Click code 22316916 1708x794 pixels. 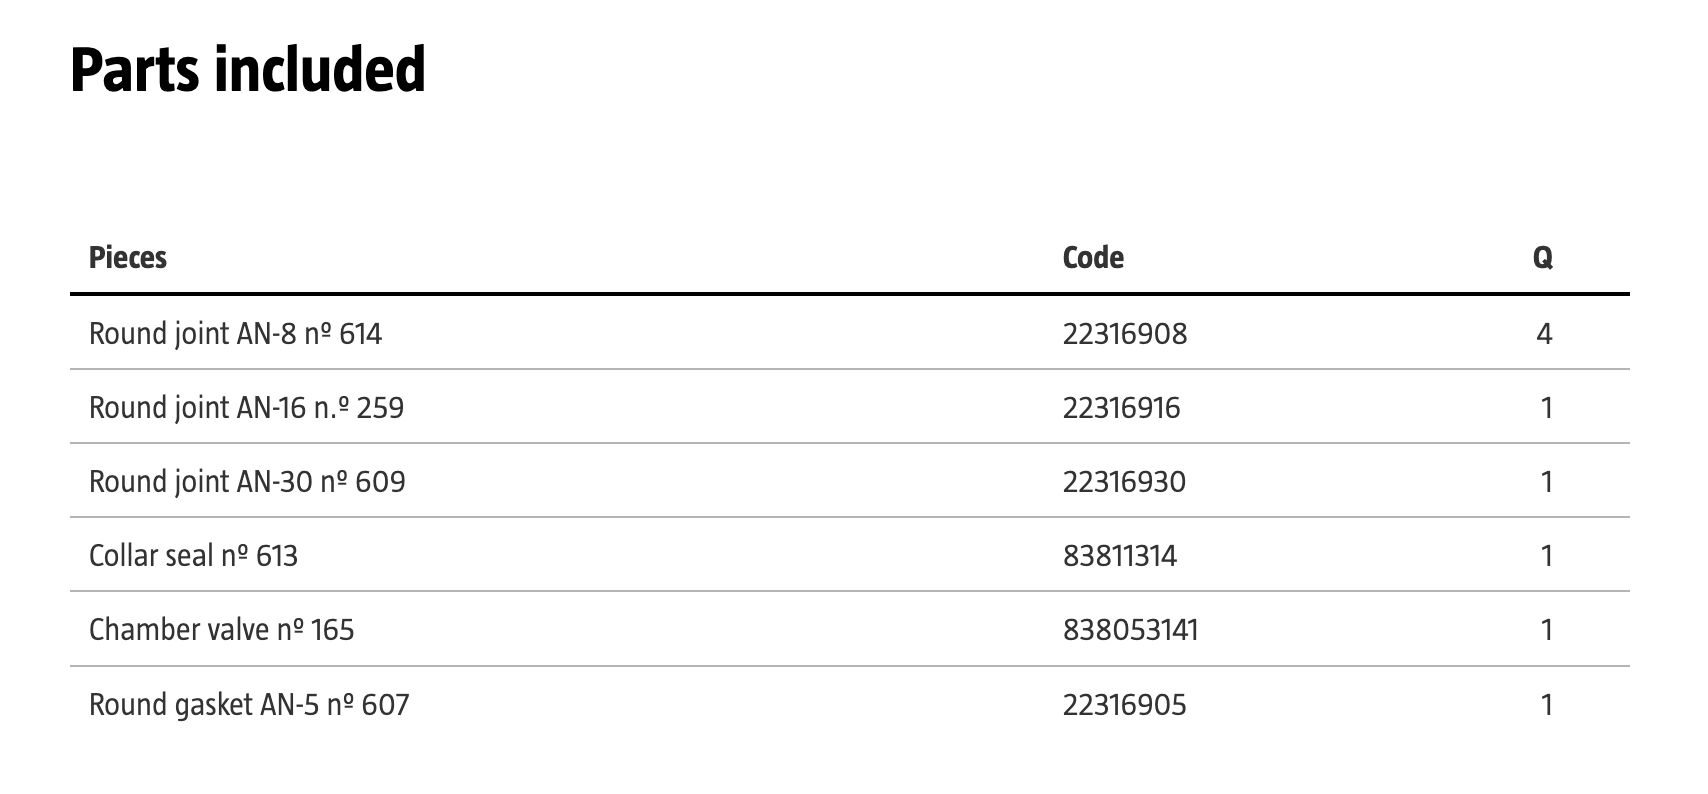1121,407
